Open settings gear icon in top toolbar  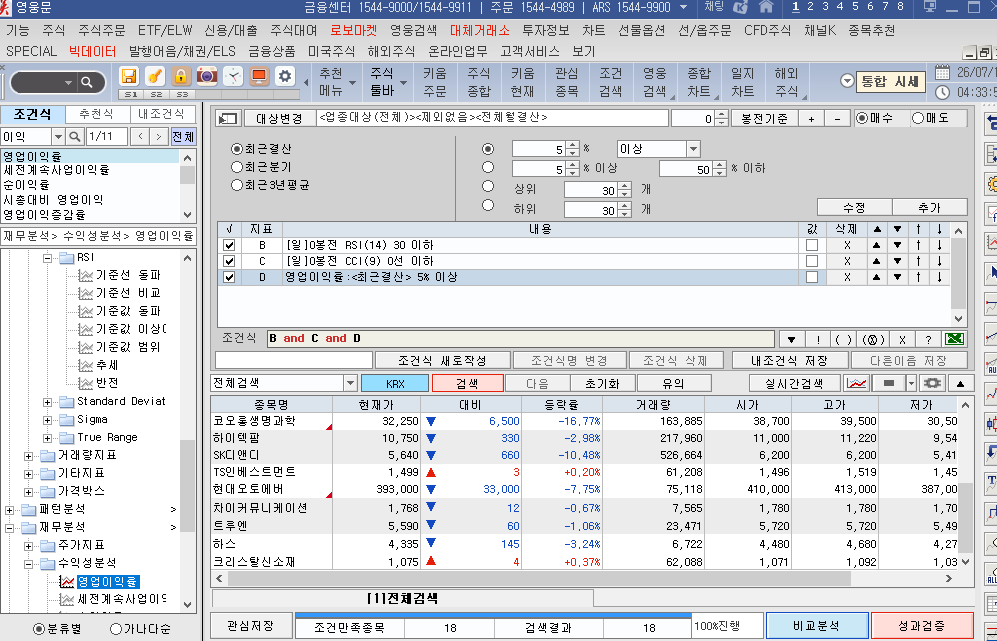(x=285, y=76)
